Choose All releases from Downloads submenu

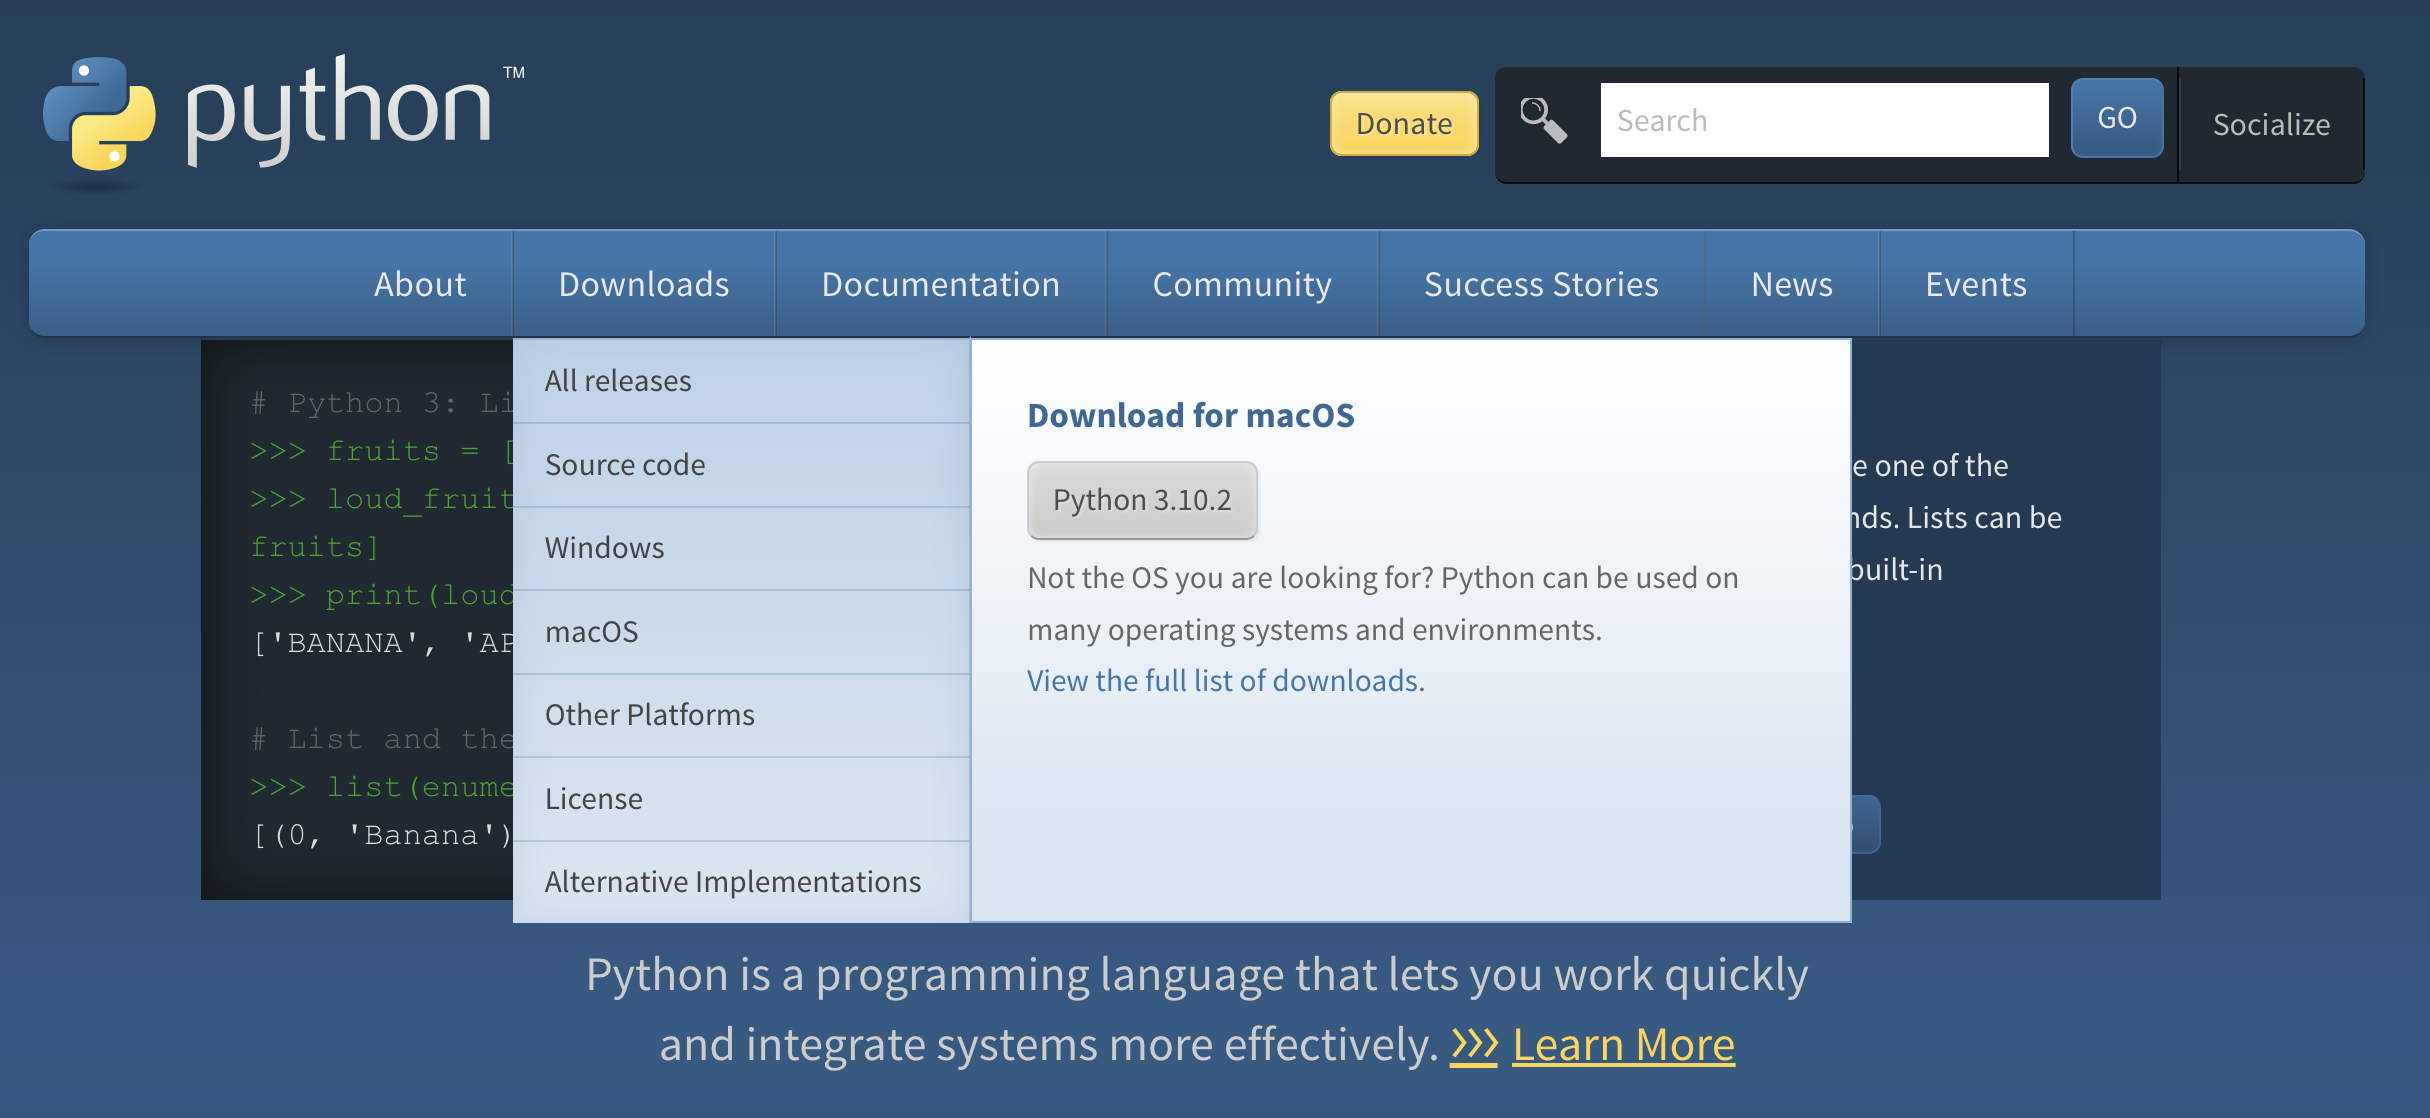coord(618,381)
